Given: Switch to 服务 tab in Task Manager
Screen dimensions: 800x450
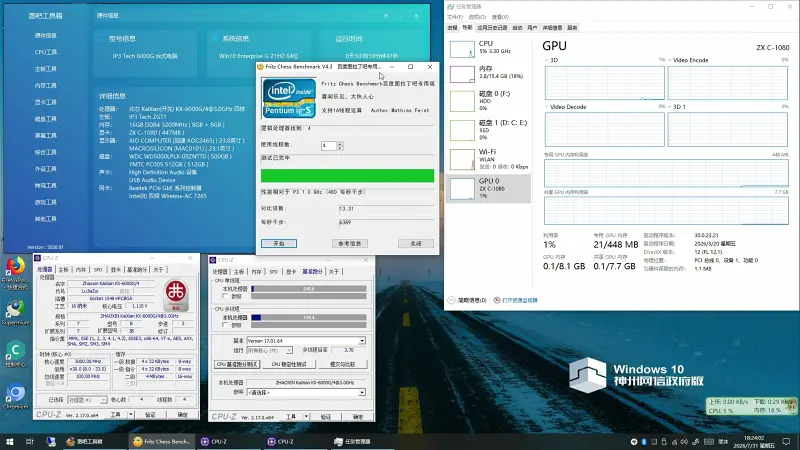Looking at the screenshot, I should click(x=572, y=28).
